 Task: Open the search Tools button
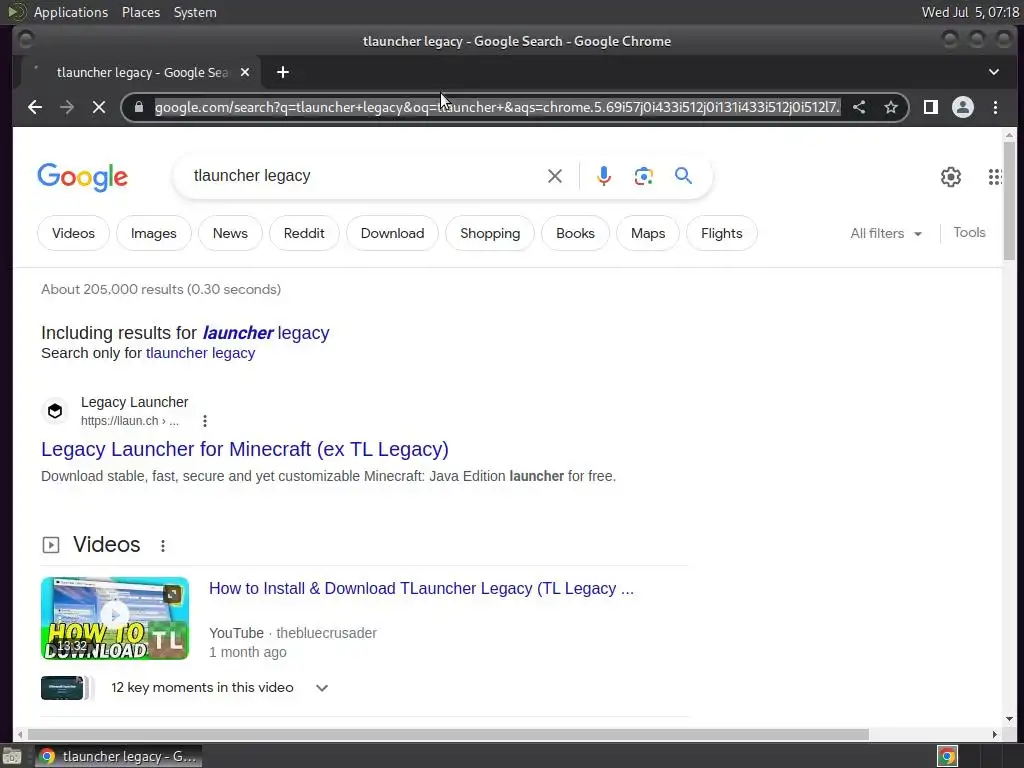[x=969, y=232]
